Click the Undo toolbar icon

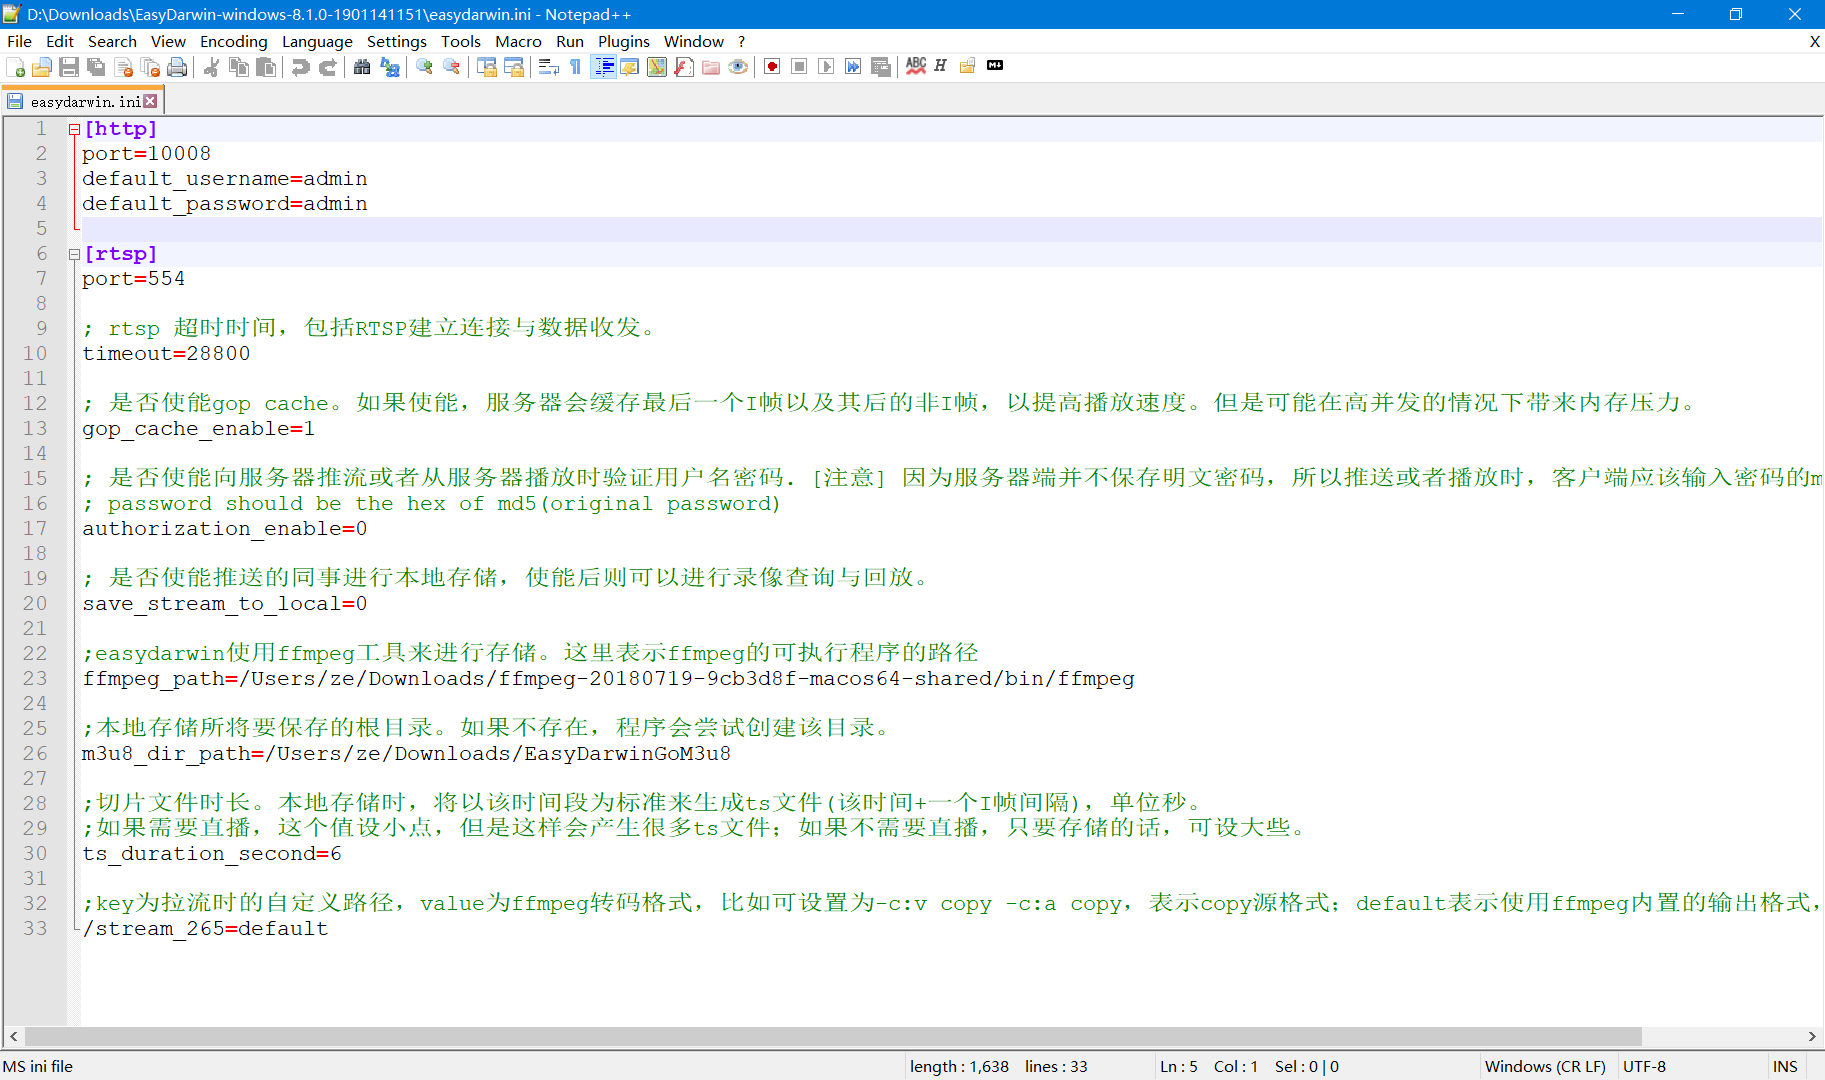pos(299,66)
